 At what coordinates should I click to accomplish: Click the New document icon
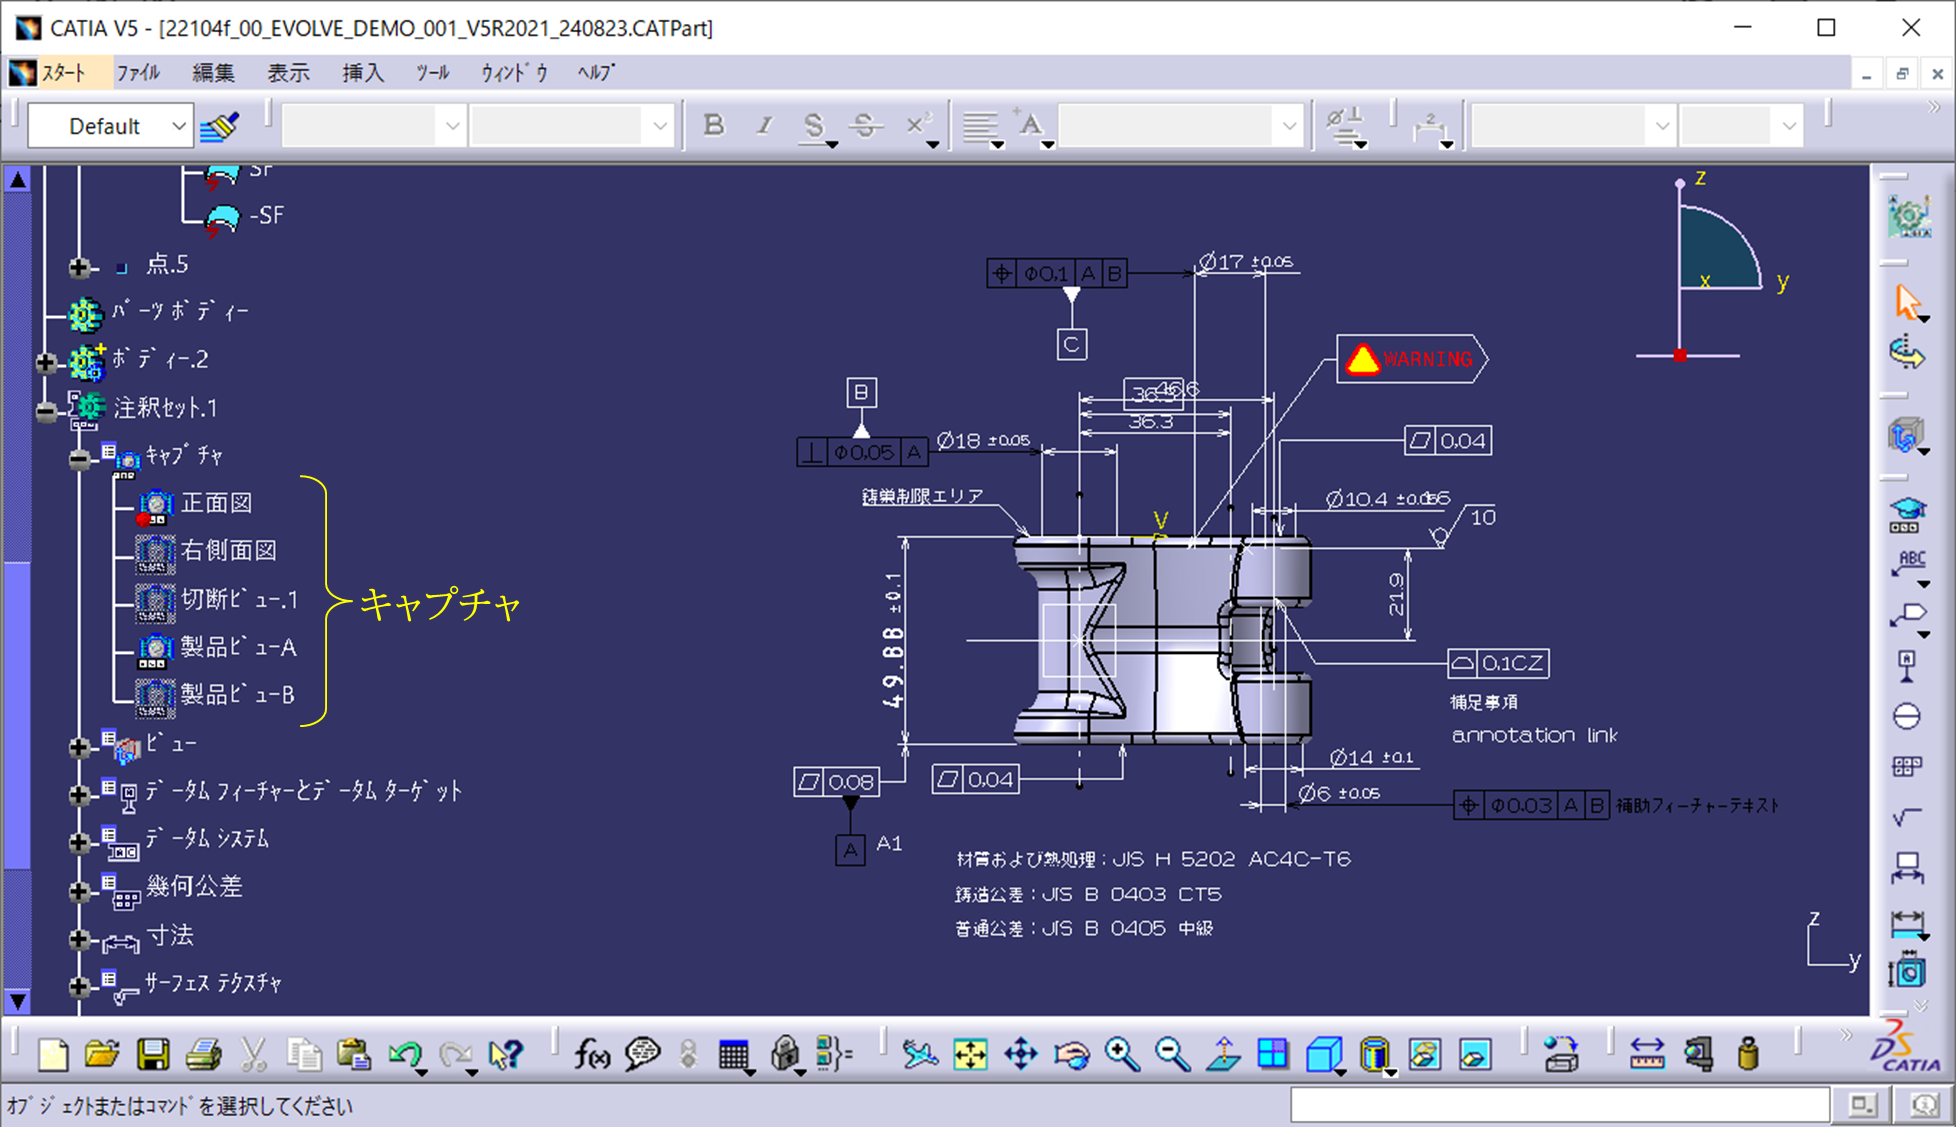[x=53, y=1054]
